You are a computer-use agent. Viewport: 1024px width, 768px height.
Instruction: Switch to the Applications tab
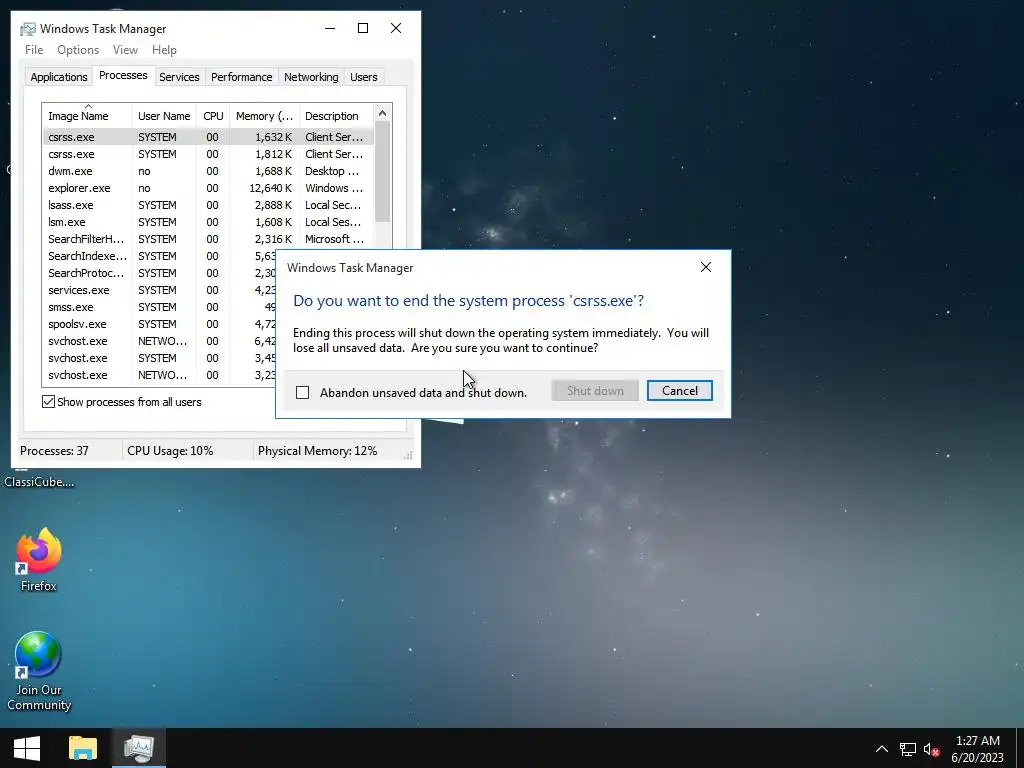click(59, 77)
